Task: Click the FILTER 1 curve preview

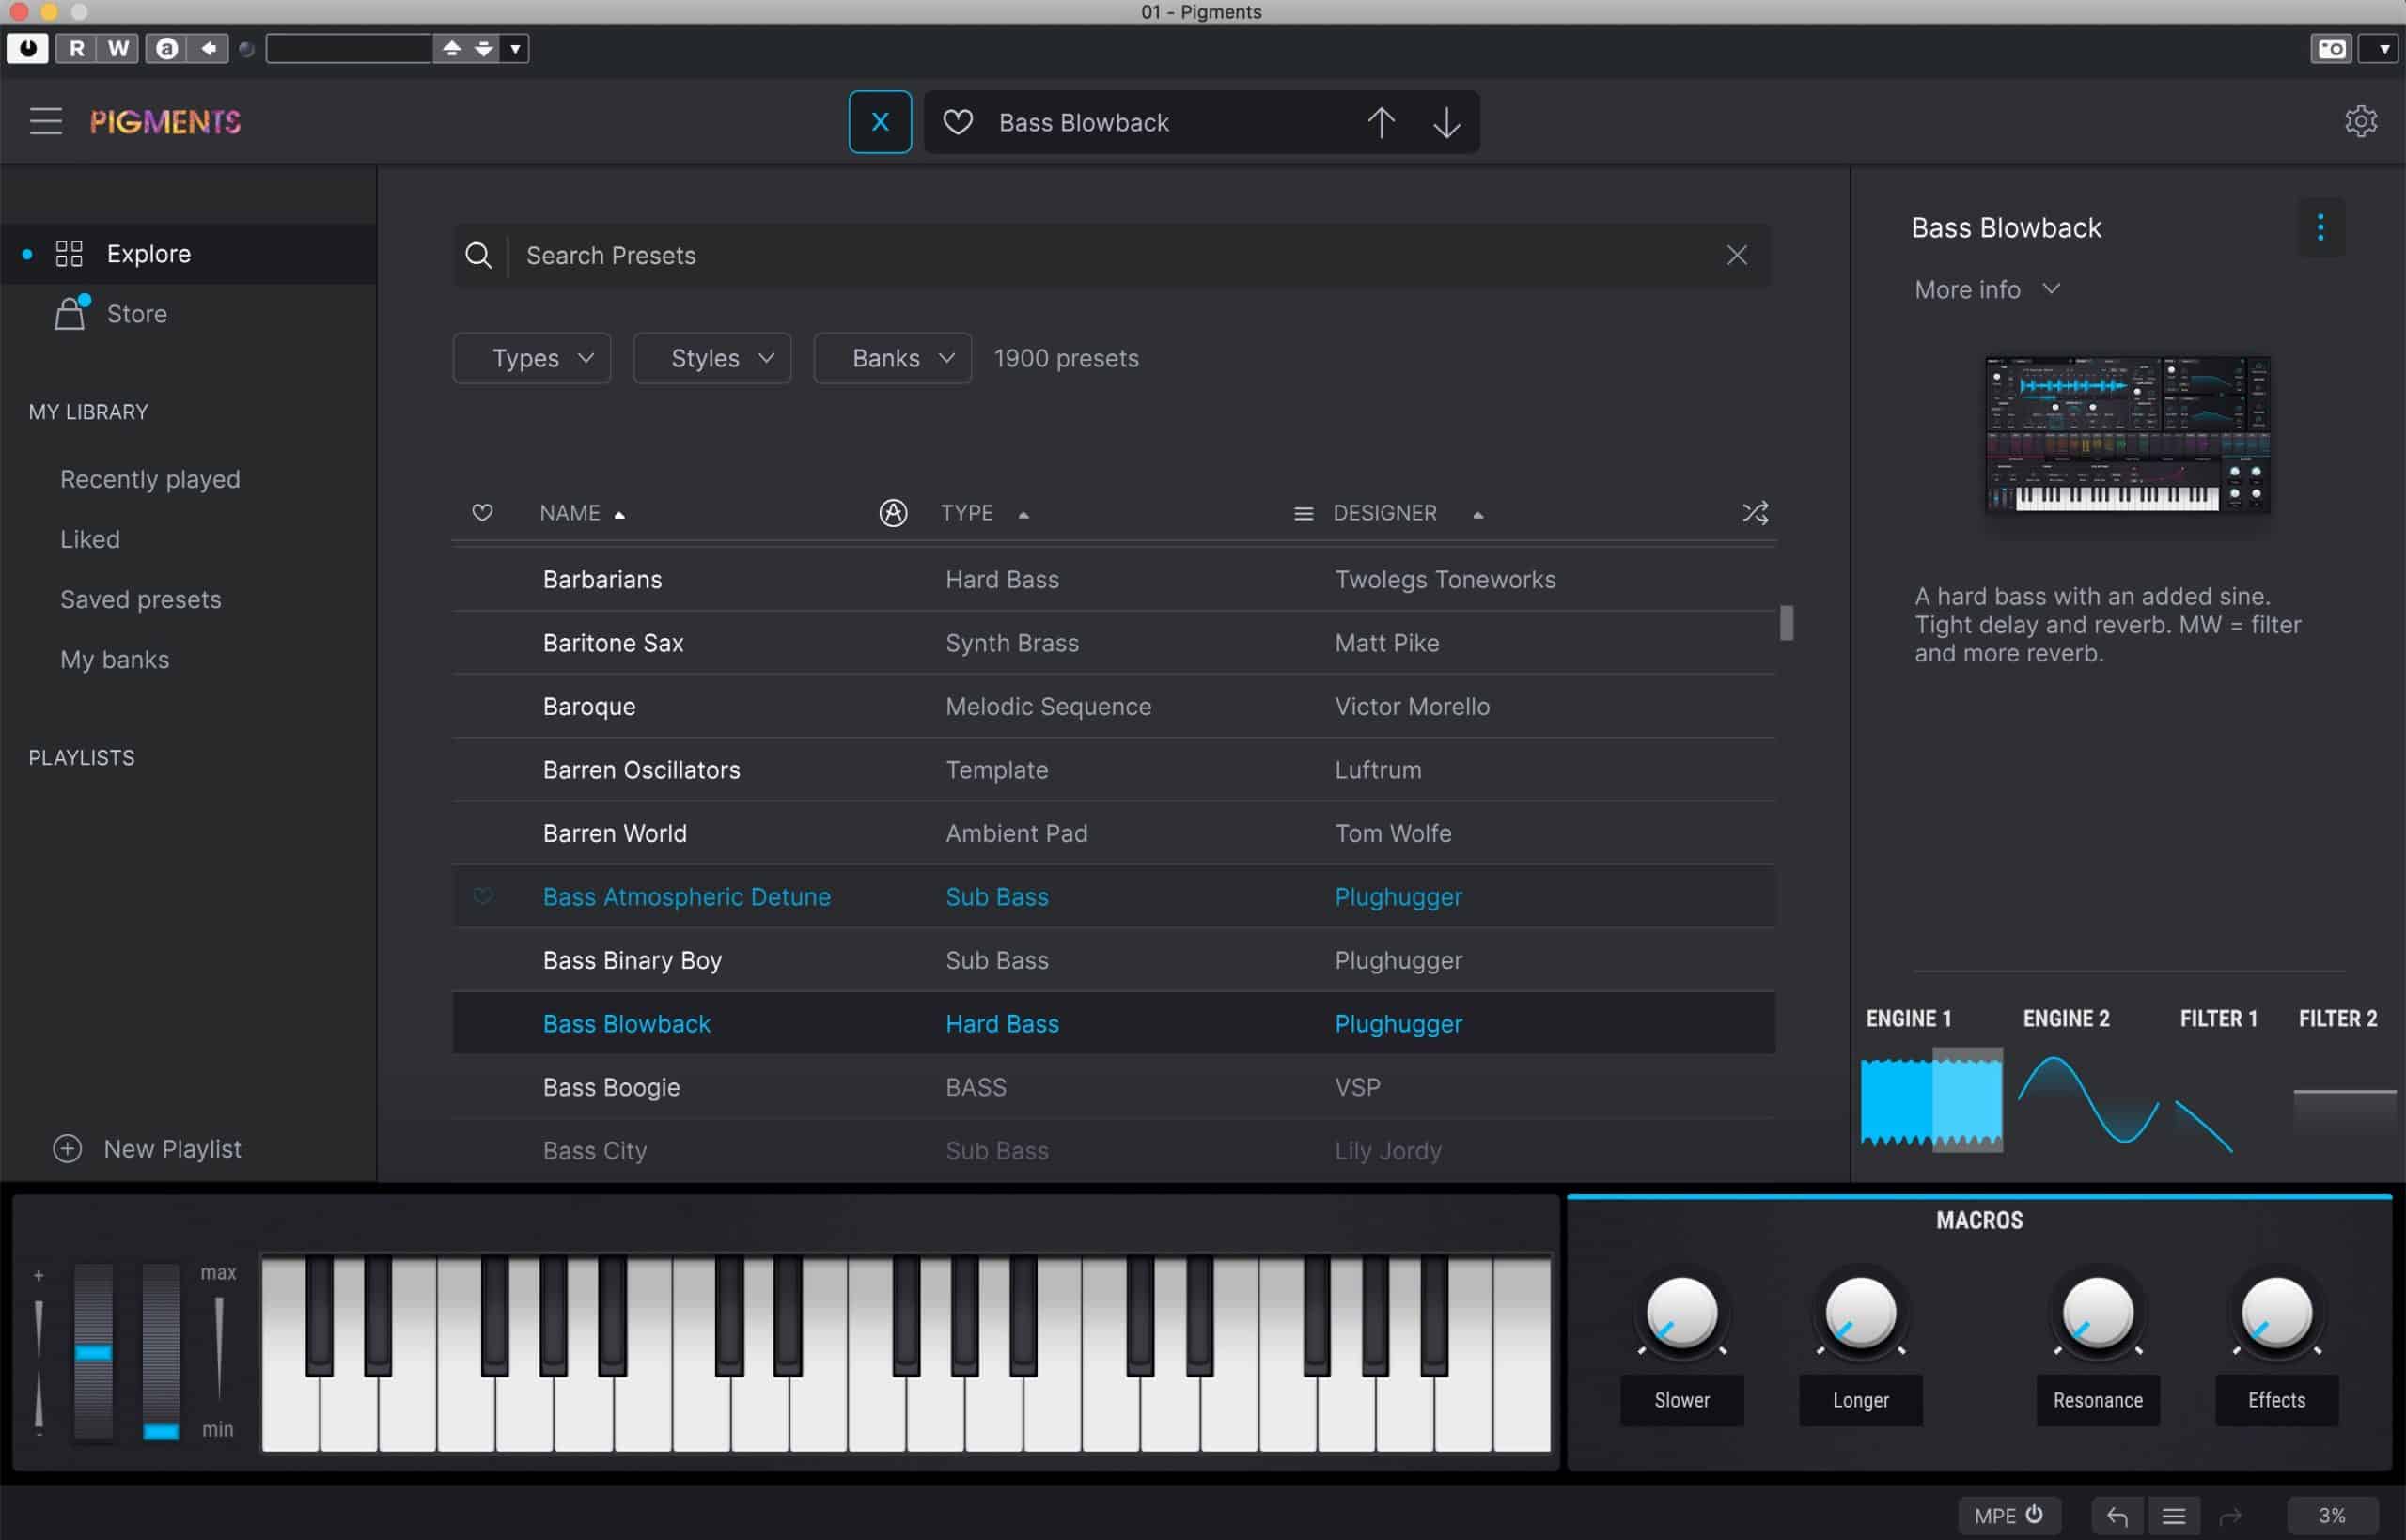Action: pyautogui.click(x=2204, y=1126)
